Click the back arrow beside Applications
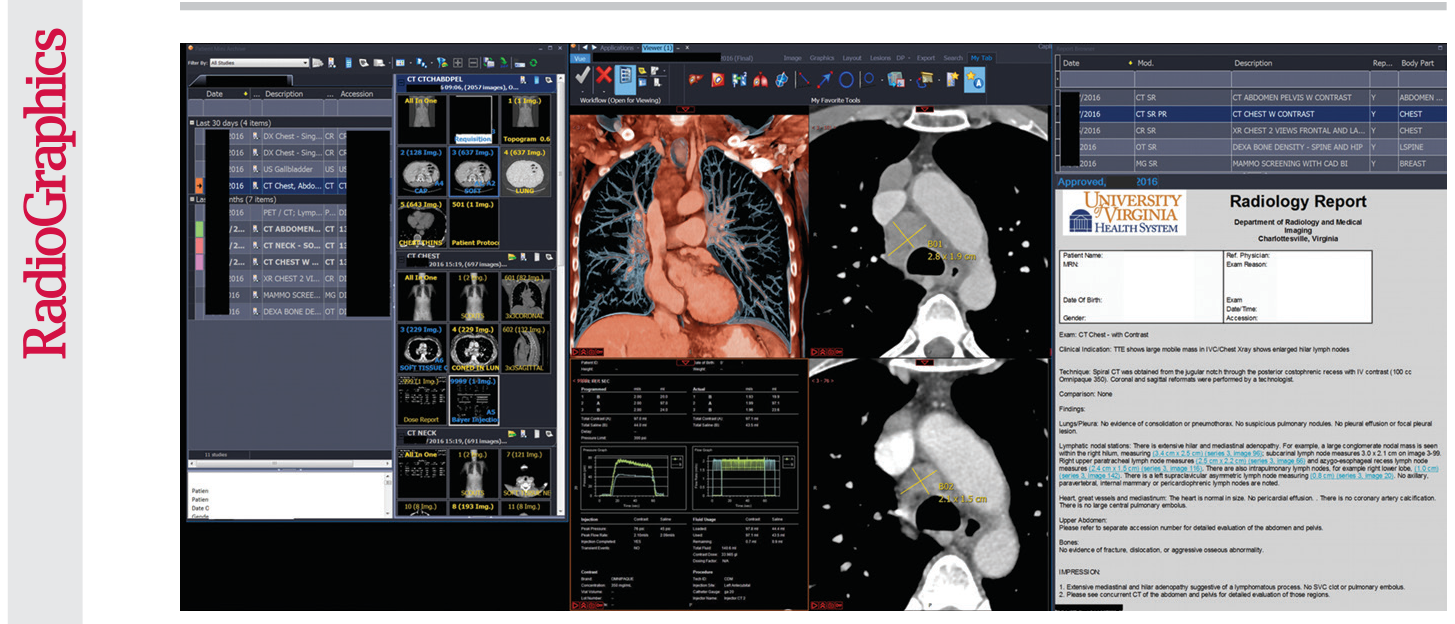 tap(585, 47)
